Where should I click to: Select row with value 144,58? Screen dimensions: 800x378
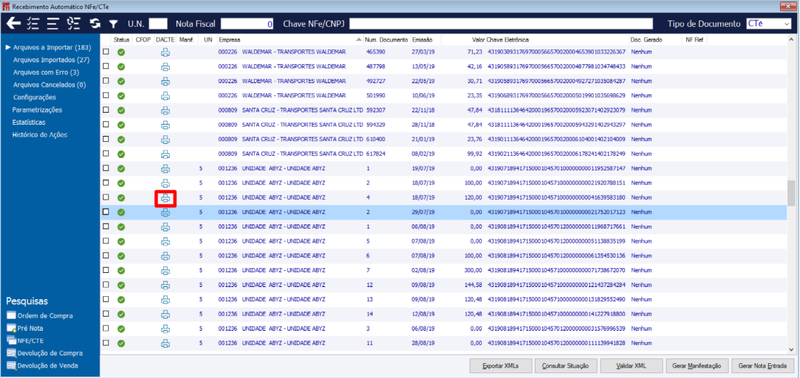coord(443,285)
